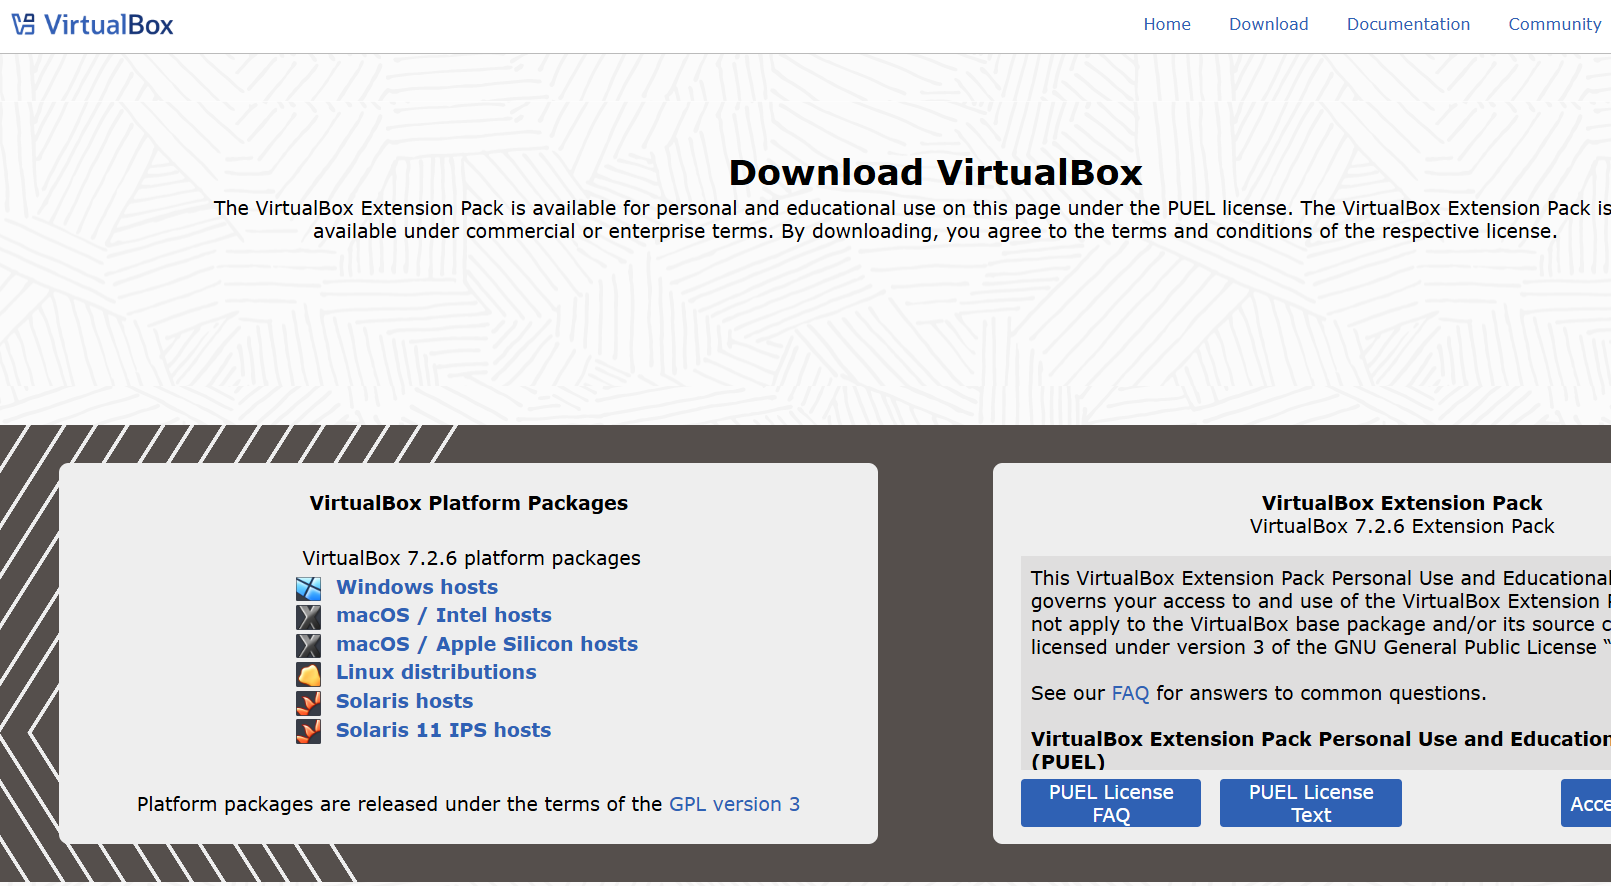
Task: Click the Solaris hosts icon
Action: pyautogui.click(x=309, y=703)
